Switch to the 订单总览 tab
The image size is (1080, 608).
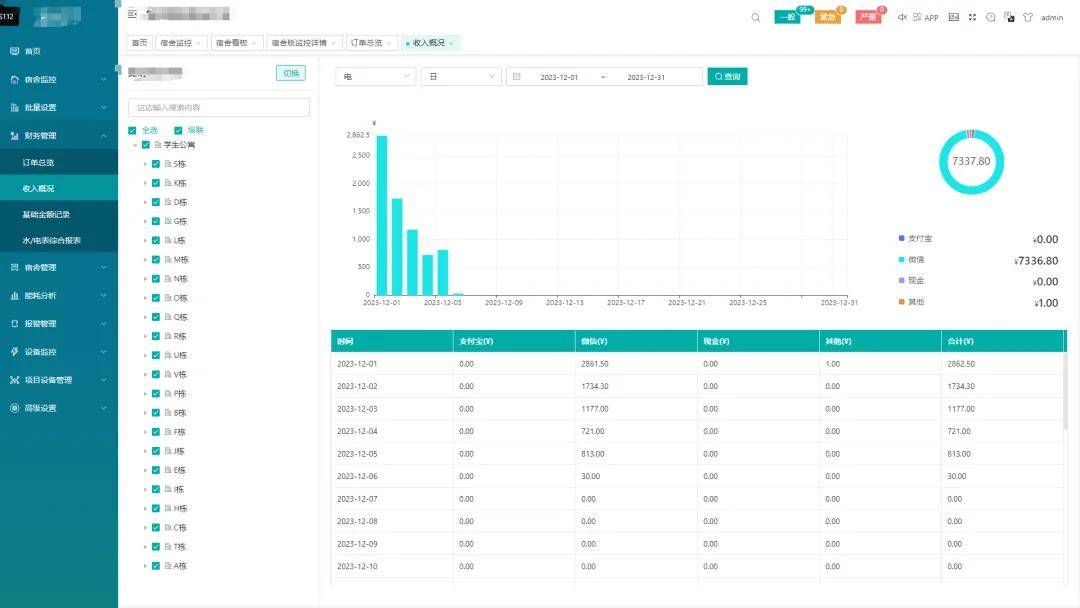tap(371, 43)
